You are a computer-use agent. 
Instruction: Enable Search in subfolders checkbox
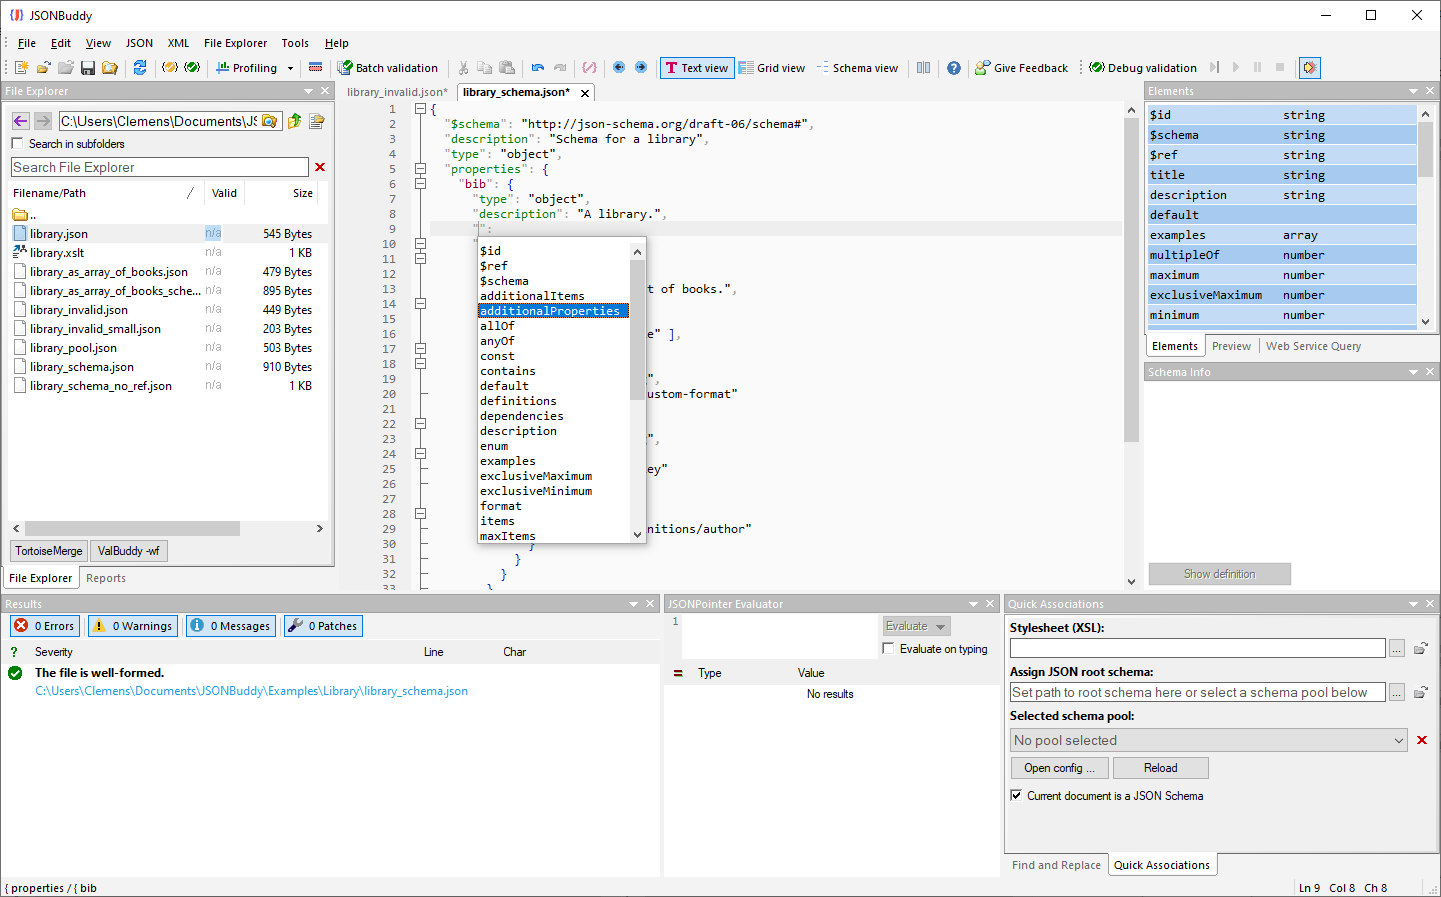[17, 144]
